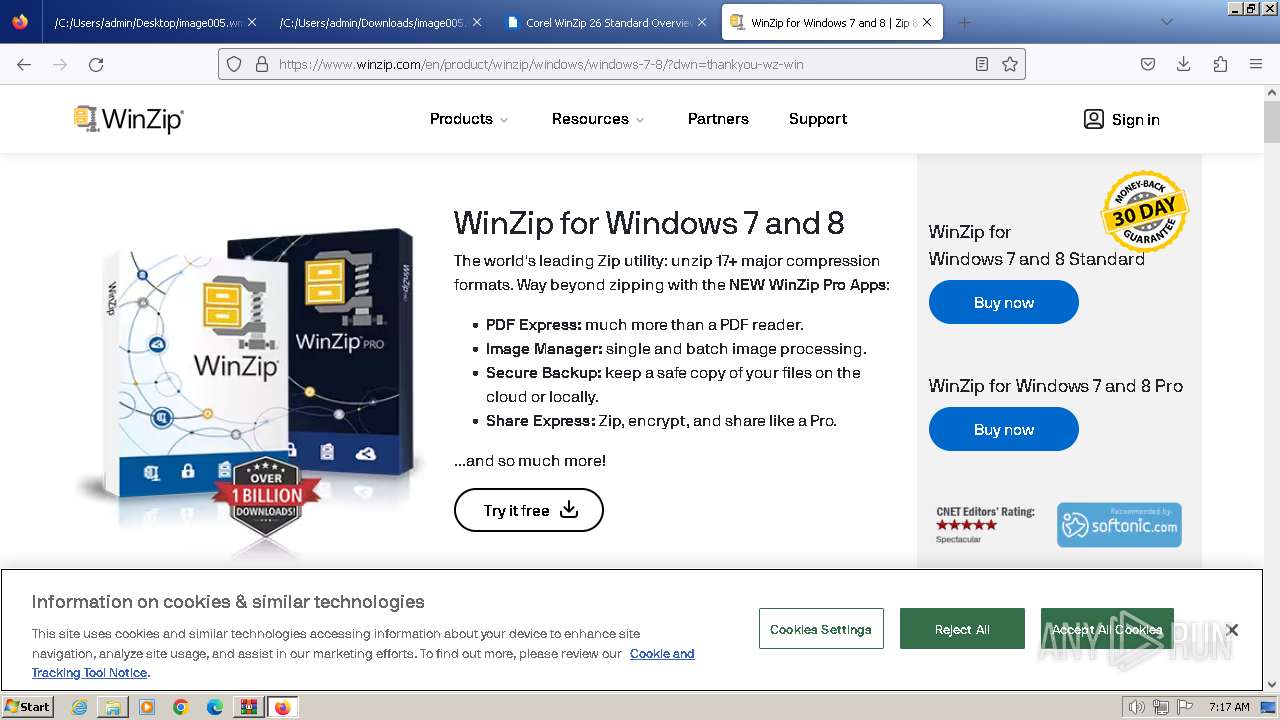Click the Softonic.com badge
This screenshot has width=1280, height=720.
(1119, 525)
